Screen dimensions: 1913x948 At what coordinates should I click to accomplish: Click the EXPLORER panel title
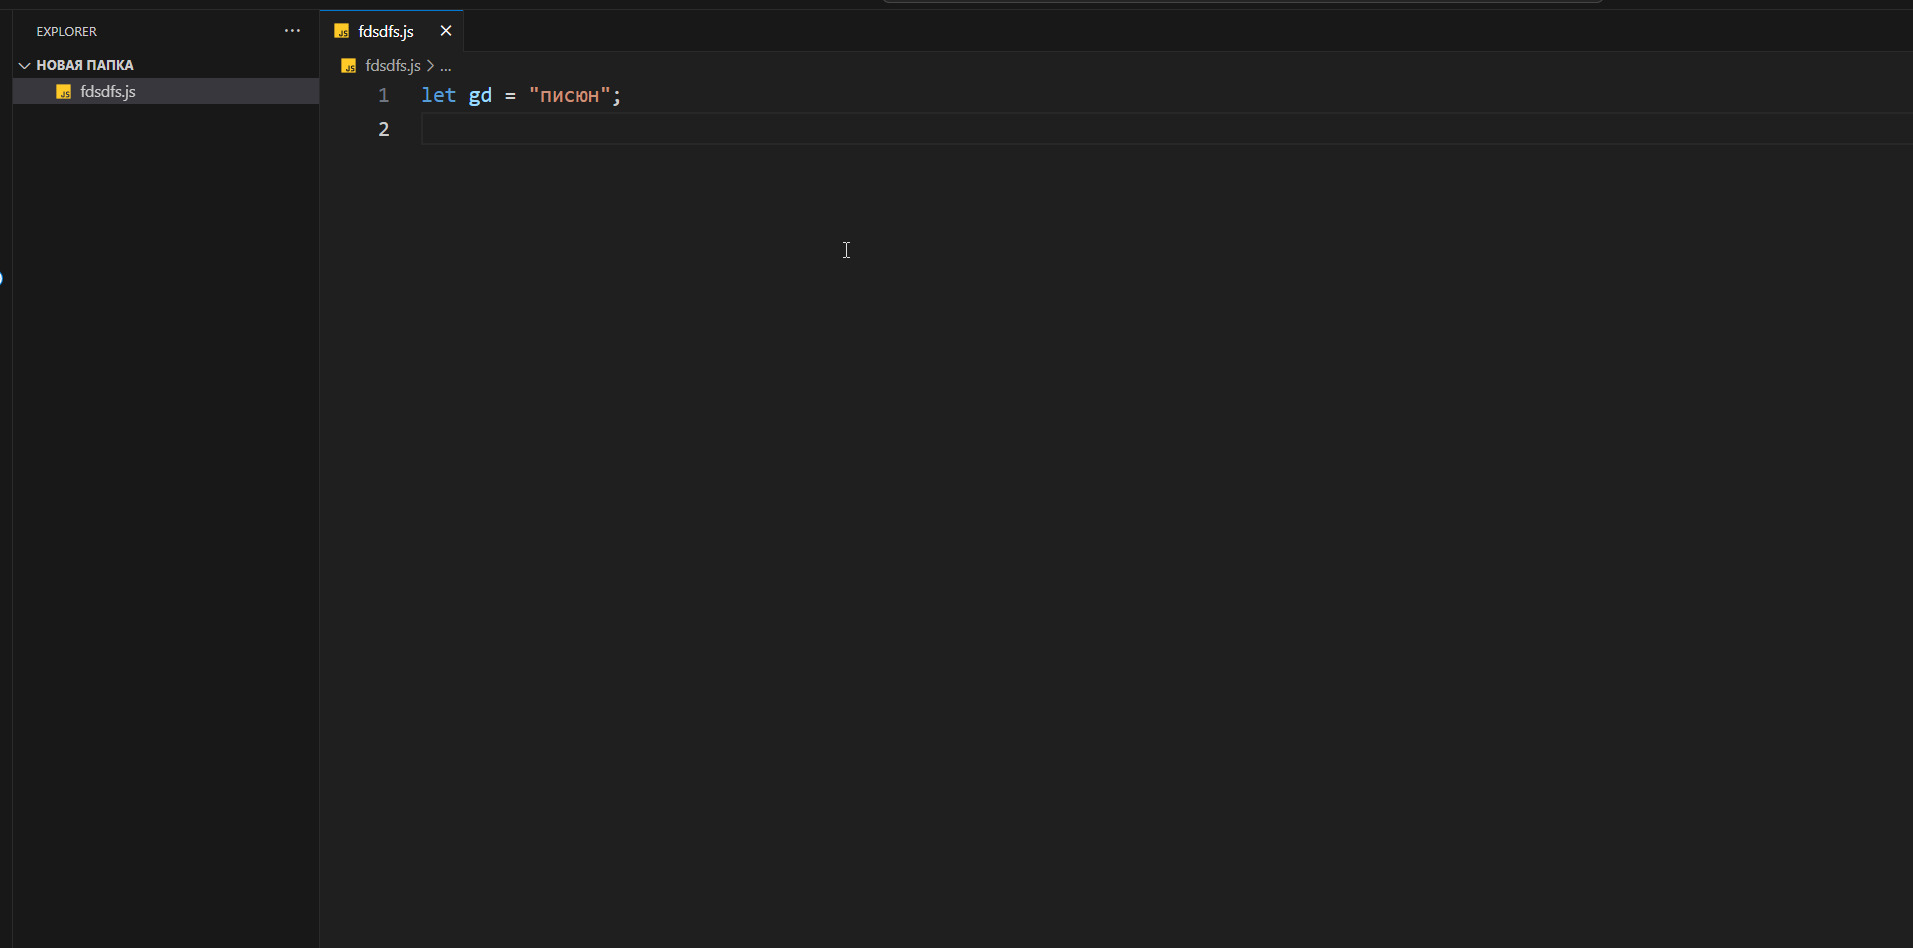[67, 32]
